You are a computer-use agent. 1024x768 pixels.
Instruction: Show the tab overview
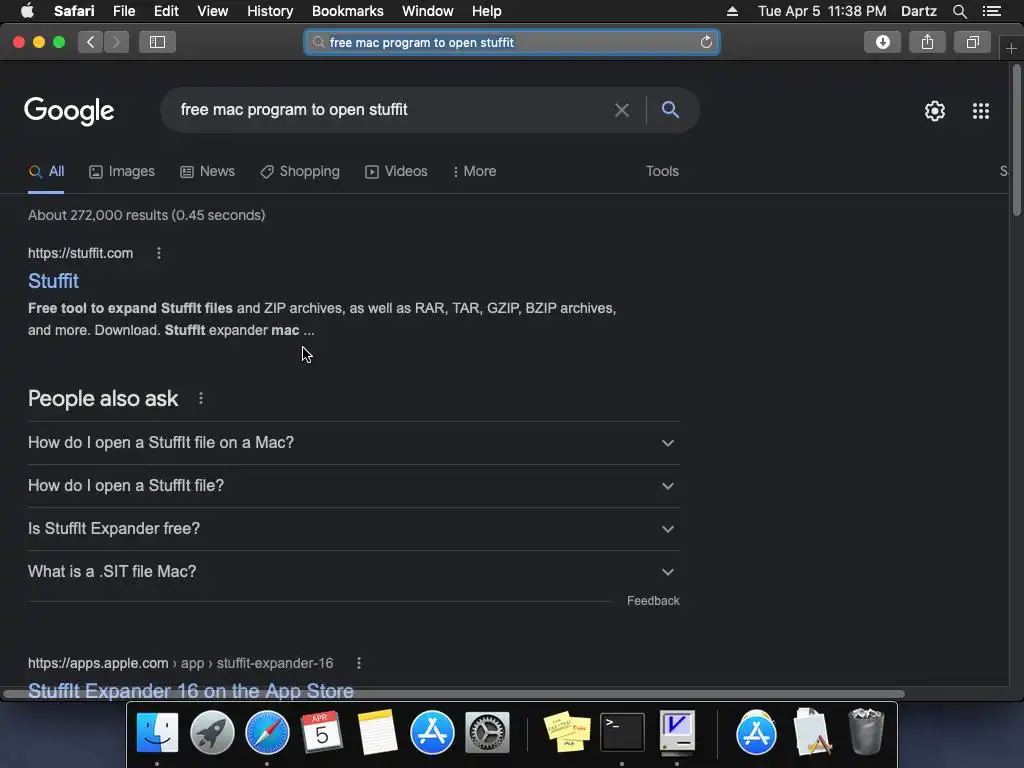[972, 42]
